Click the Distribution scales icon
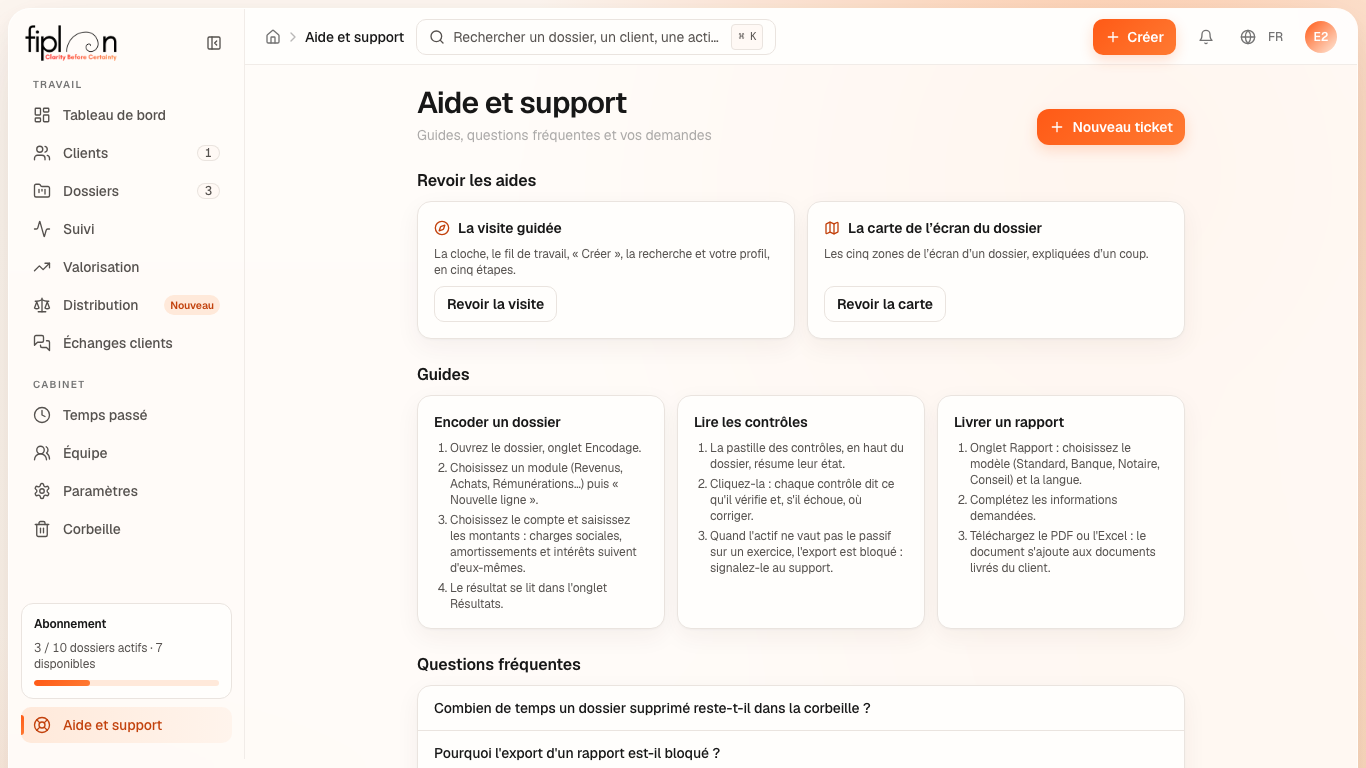Image resolution: width=1366 pixels, height=768 pixels. (x=42, y=305)
